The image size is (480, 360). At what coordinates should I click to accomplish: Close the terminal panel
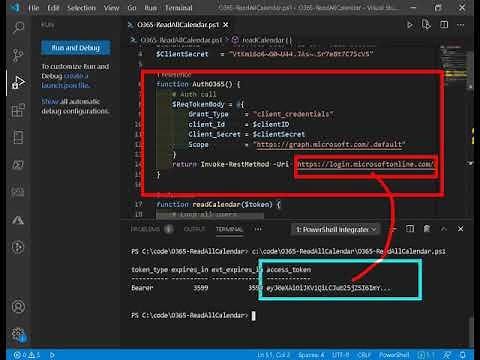click(460, 229)
